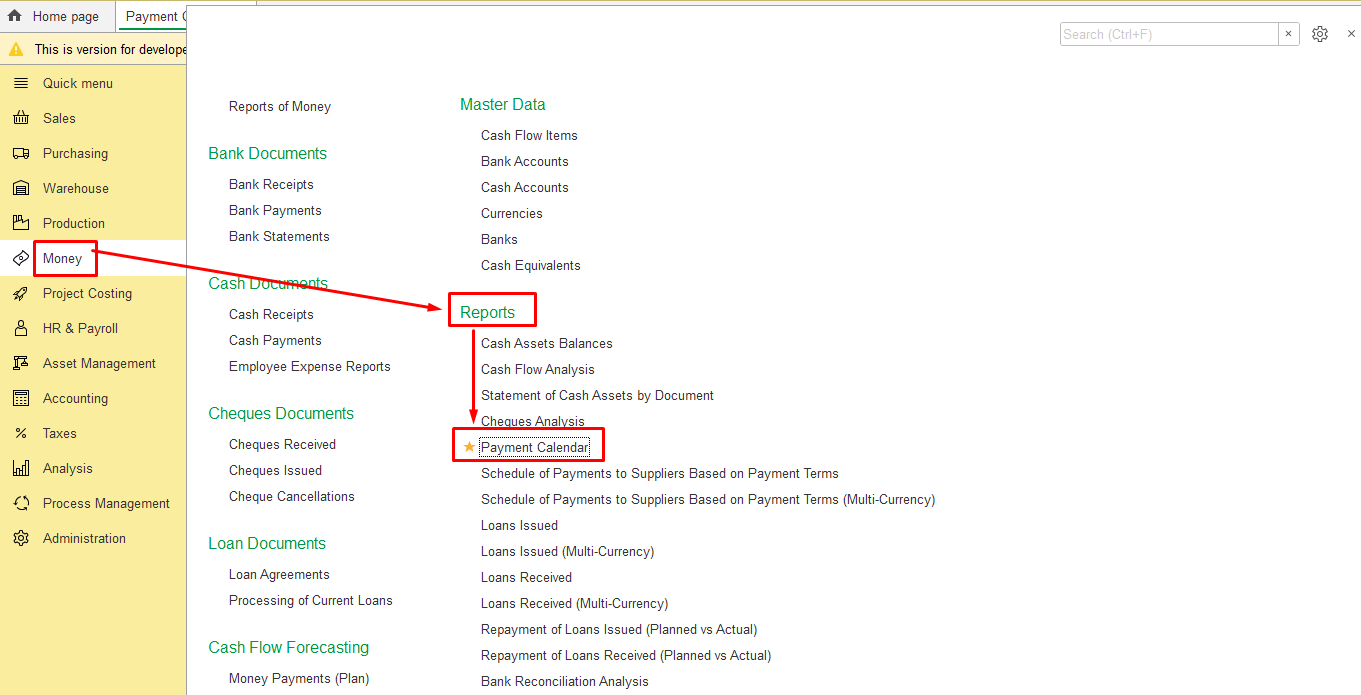1361x695 pixels.
Task: Open the Cash Flow Analysis report
Action: [x=537, y=369]
